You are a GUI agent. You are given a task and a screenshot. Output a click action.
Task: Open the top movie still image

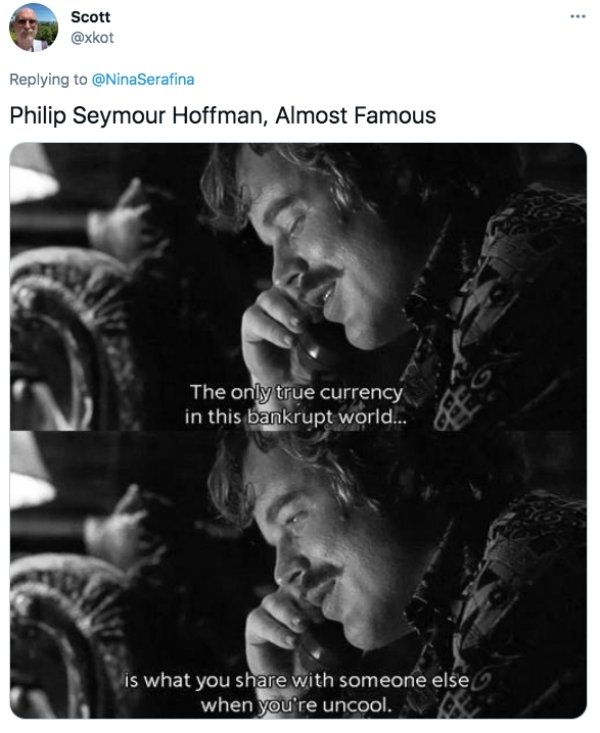click(298, 287)
